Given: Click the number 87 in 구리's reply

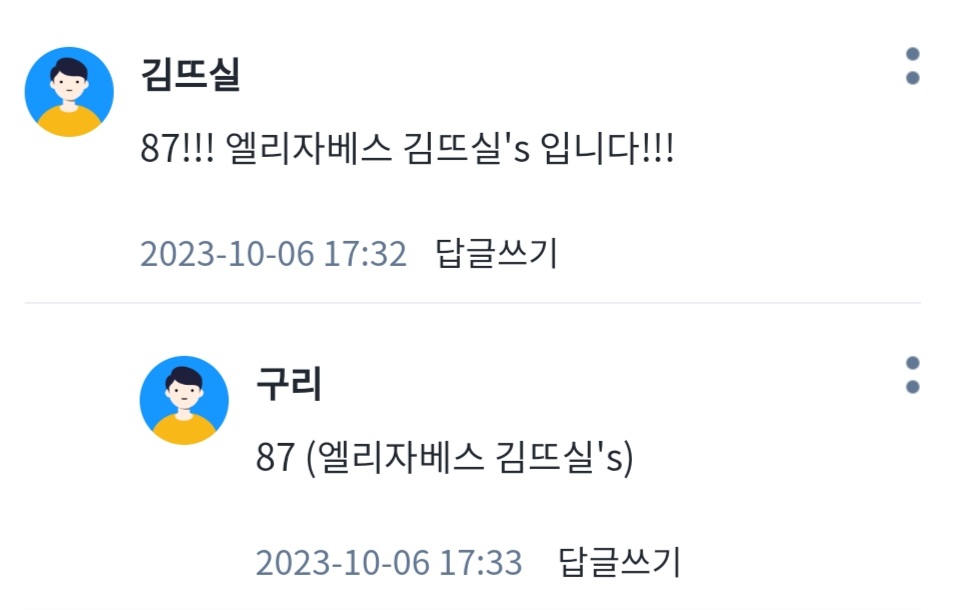Looking at the screenshot, I should (275, 458).
